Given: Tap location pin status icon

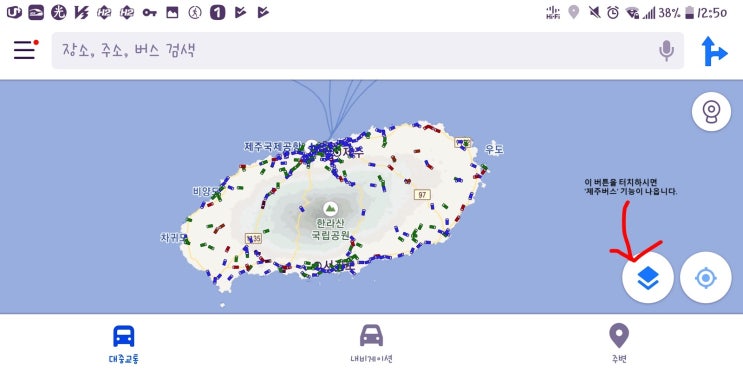Looking at the screenshot, I should coord(574,12).
